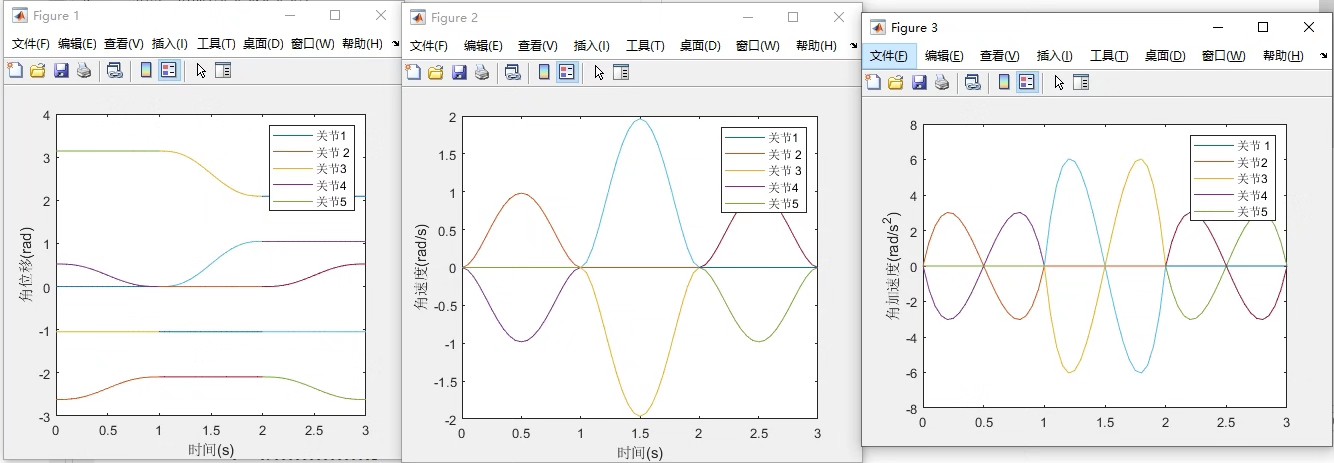Select 关节4 legend entry in Figure 2
The height and width of the screenshot is (463, 1334).
763,187
